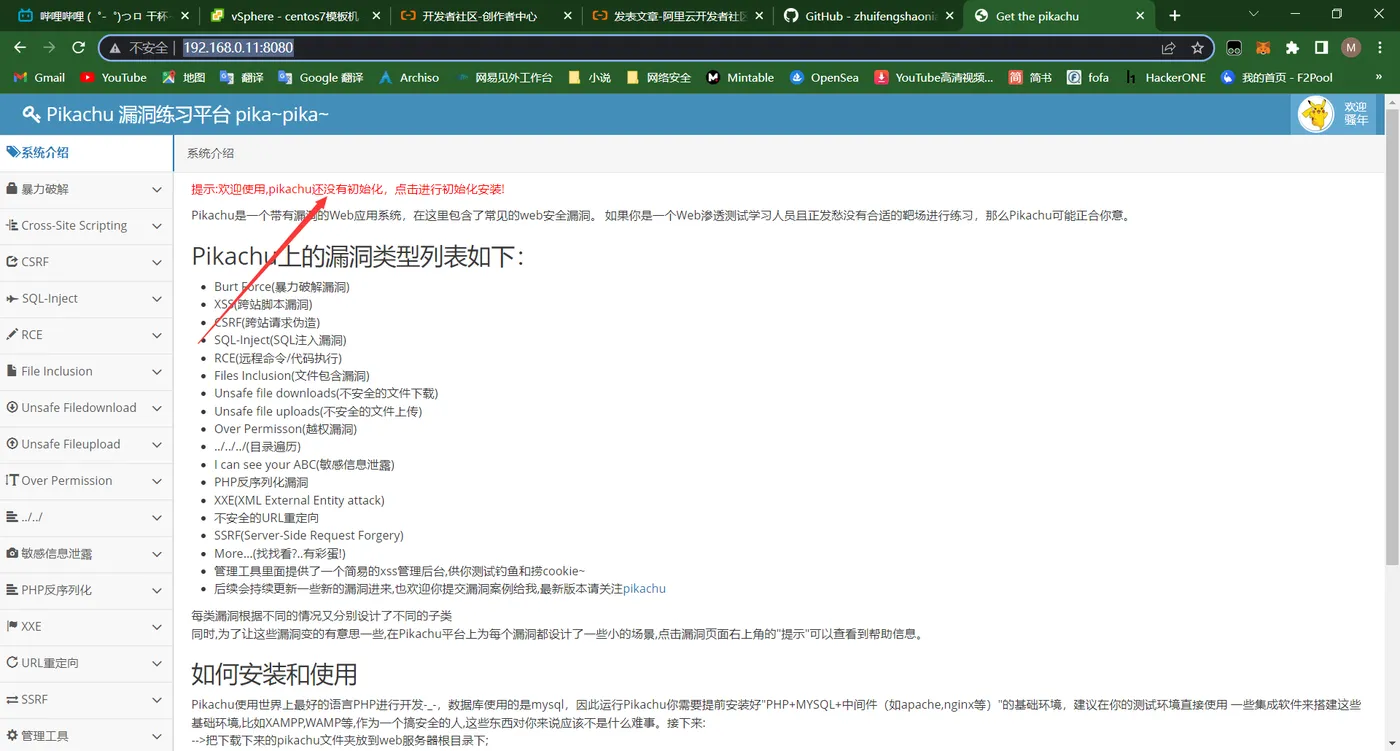Switch to the GitHub zhuifengshaoni tab

[866, 15]
